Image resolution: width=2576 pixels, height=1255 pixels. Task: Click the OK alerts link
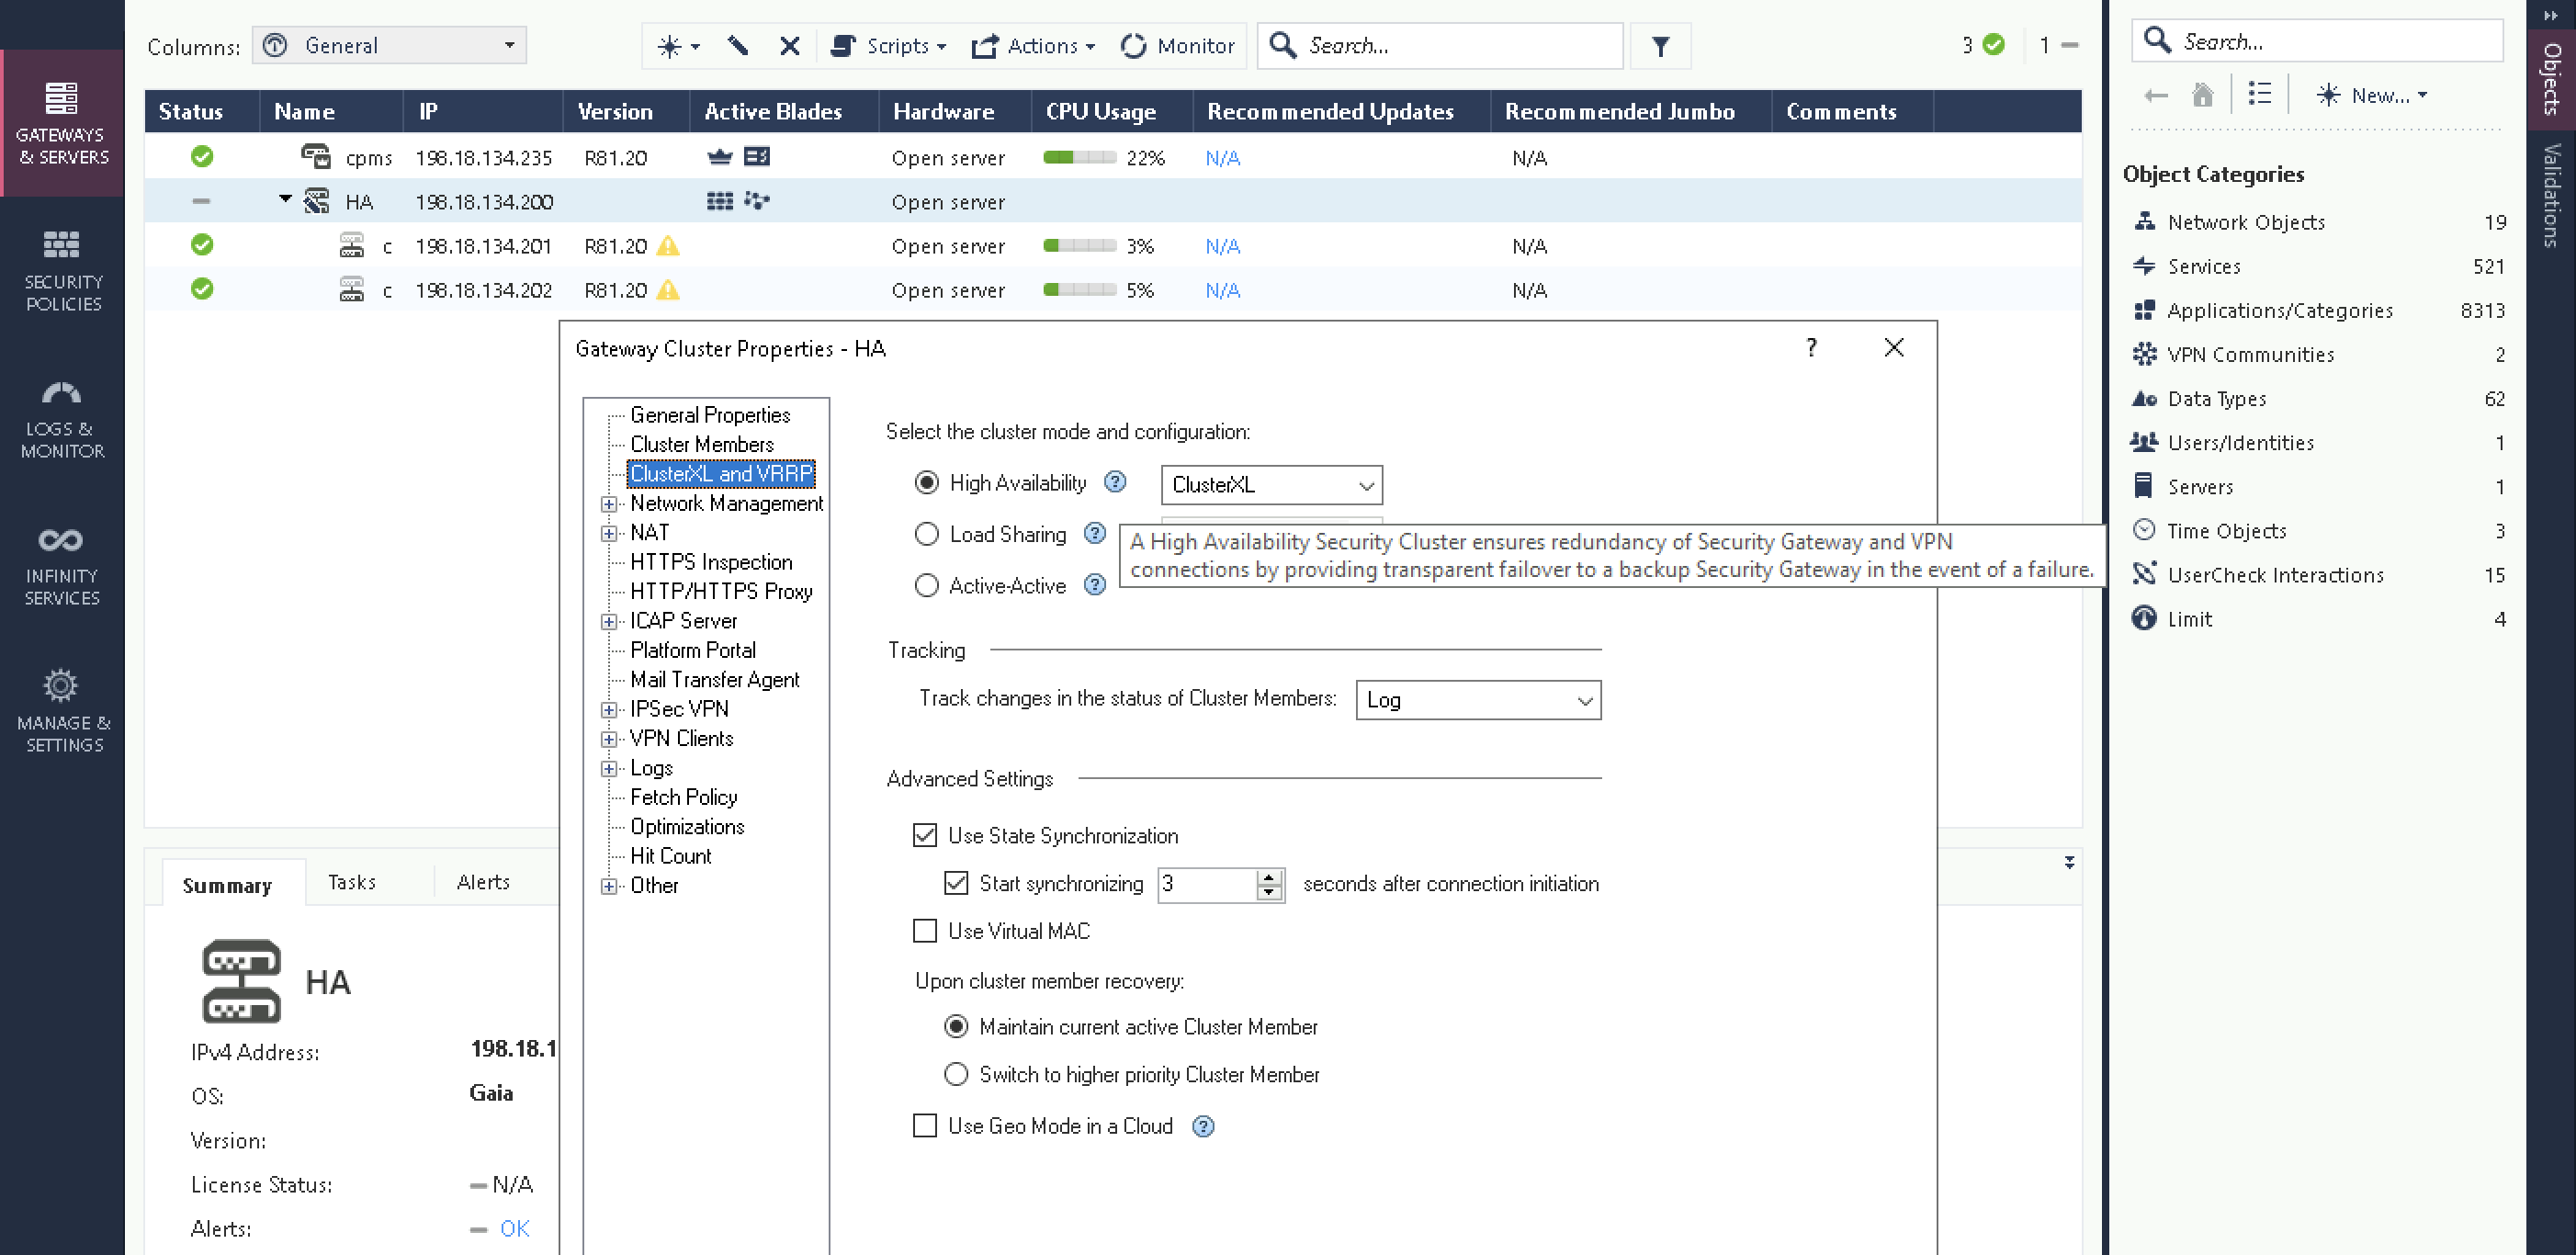tap(514, 1228)
